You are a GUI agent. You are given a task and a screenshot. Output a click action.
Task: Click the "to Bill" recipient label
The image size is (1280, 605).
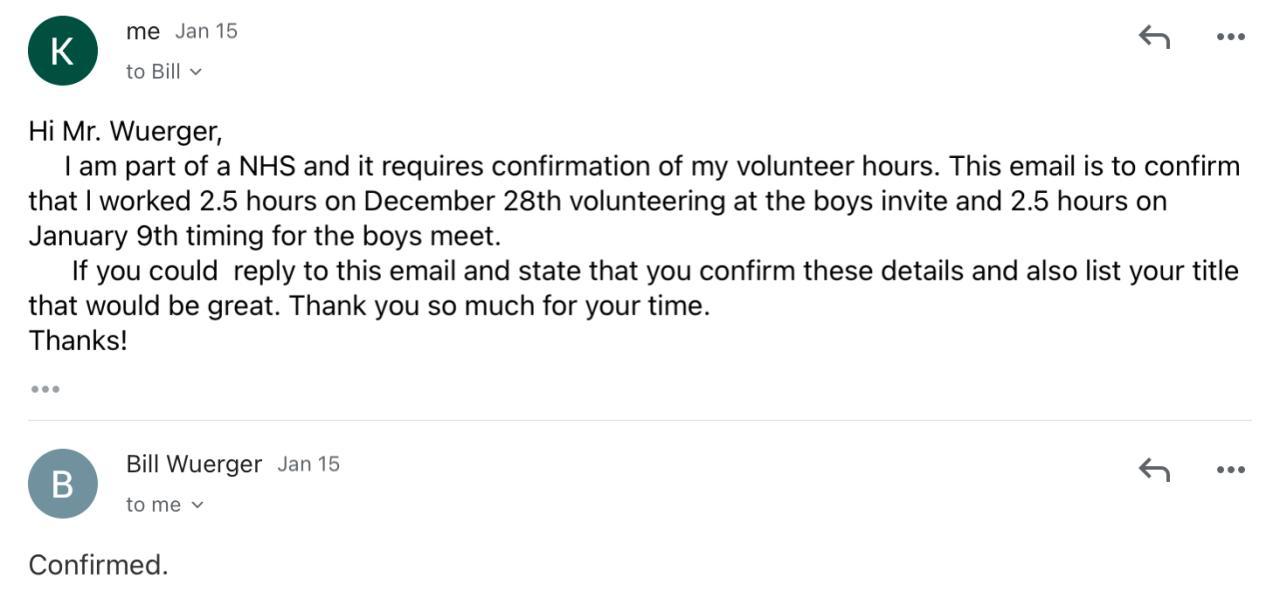(153, 72)
